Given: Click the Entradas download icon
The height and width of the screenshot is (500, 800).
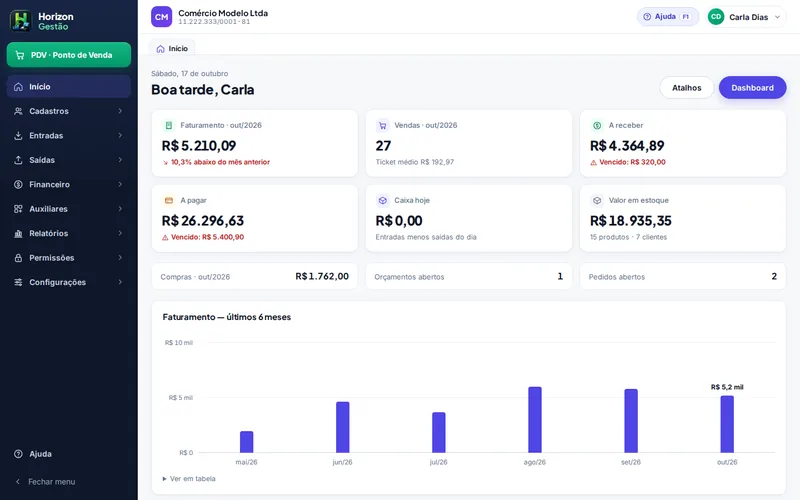Looking at the screenshot, I should pyautogui.click(x=18, y=136).
